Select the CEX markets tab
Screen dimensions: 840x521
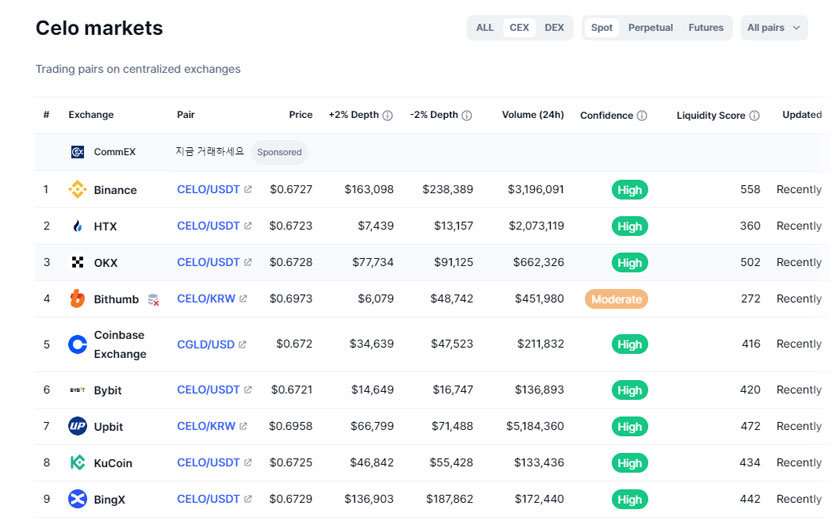(x=519, y=28)
